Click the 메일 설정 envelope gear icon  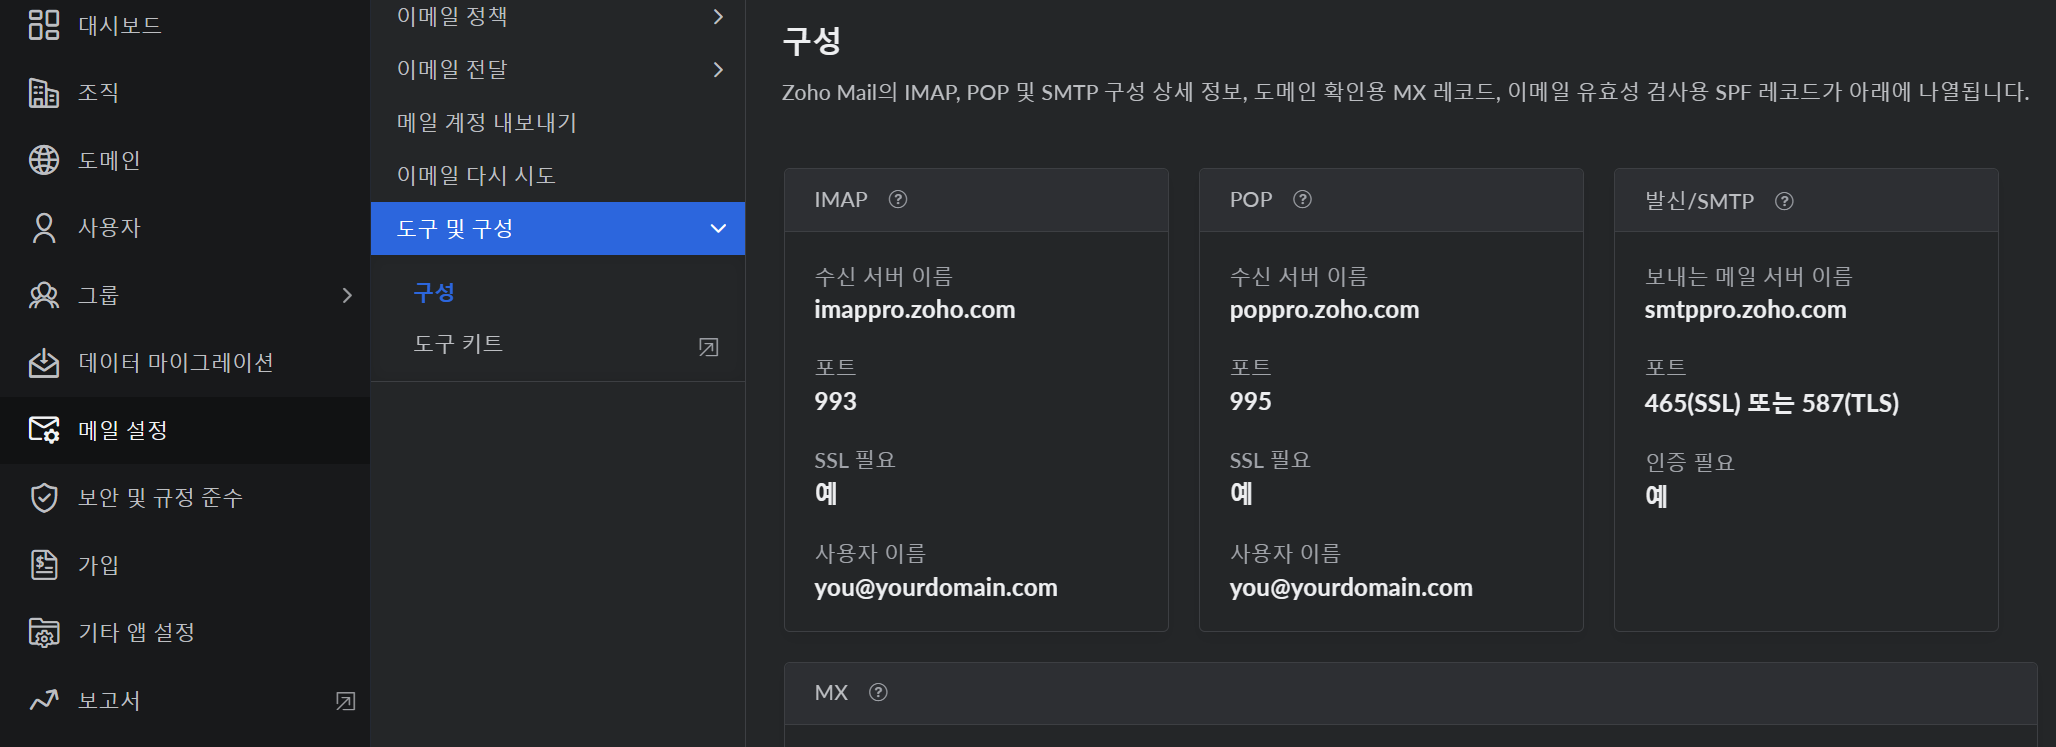pyautogui.click(x=44, y=430)
